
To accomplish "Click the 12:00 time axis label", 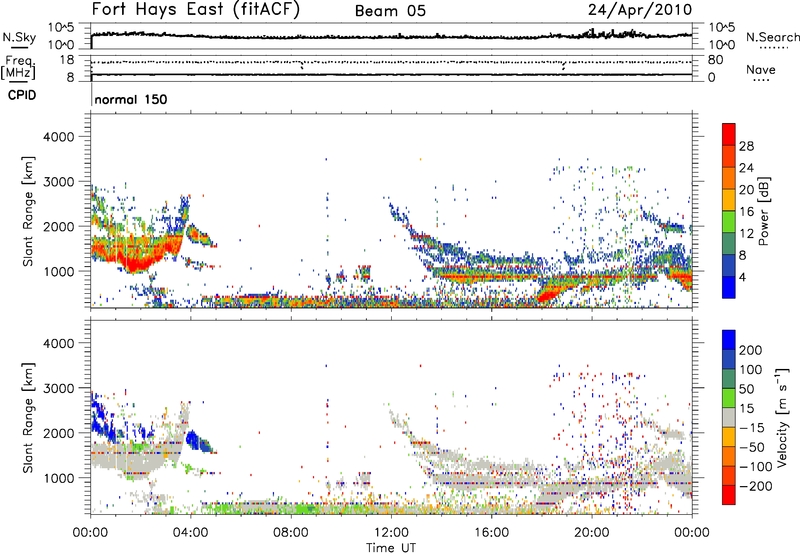I will point(391,533).
